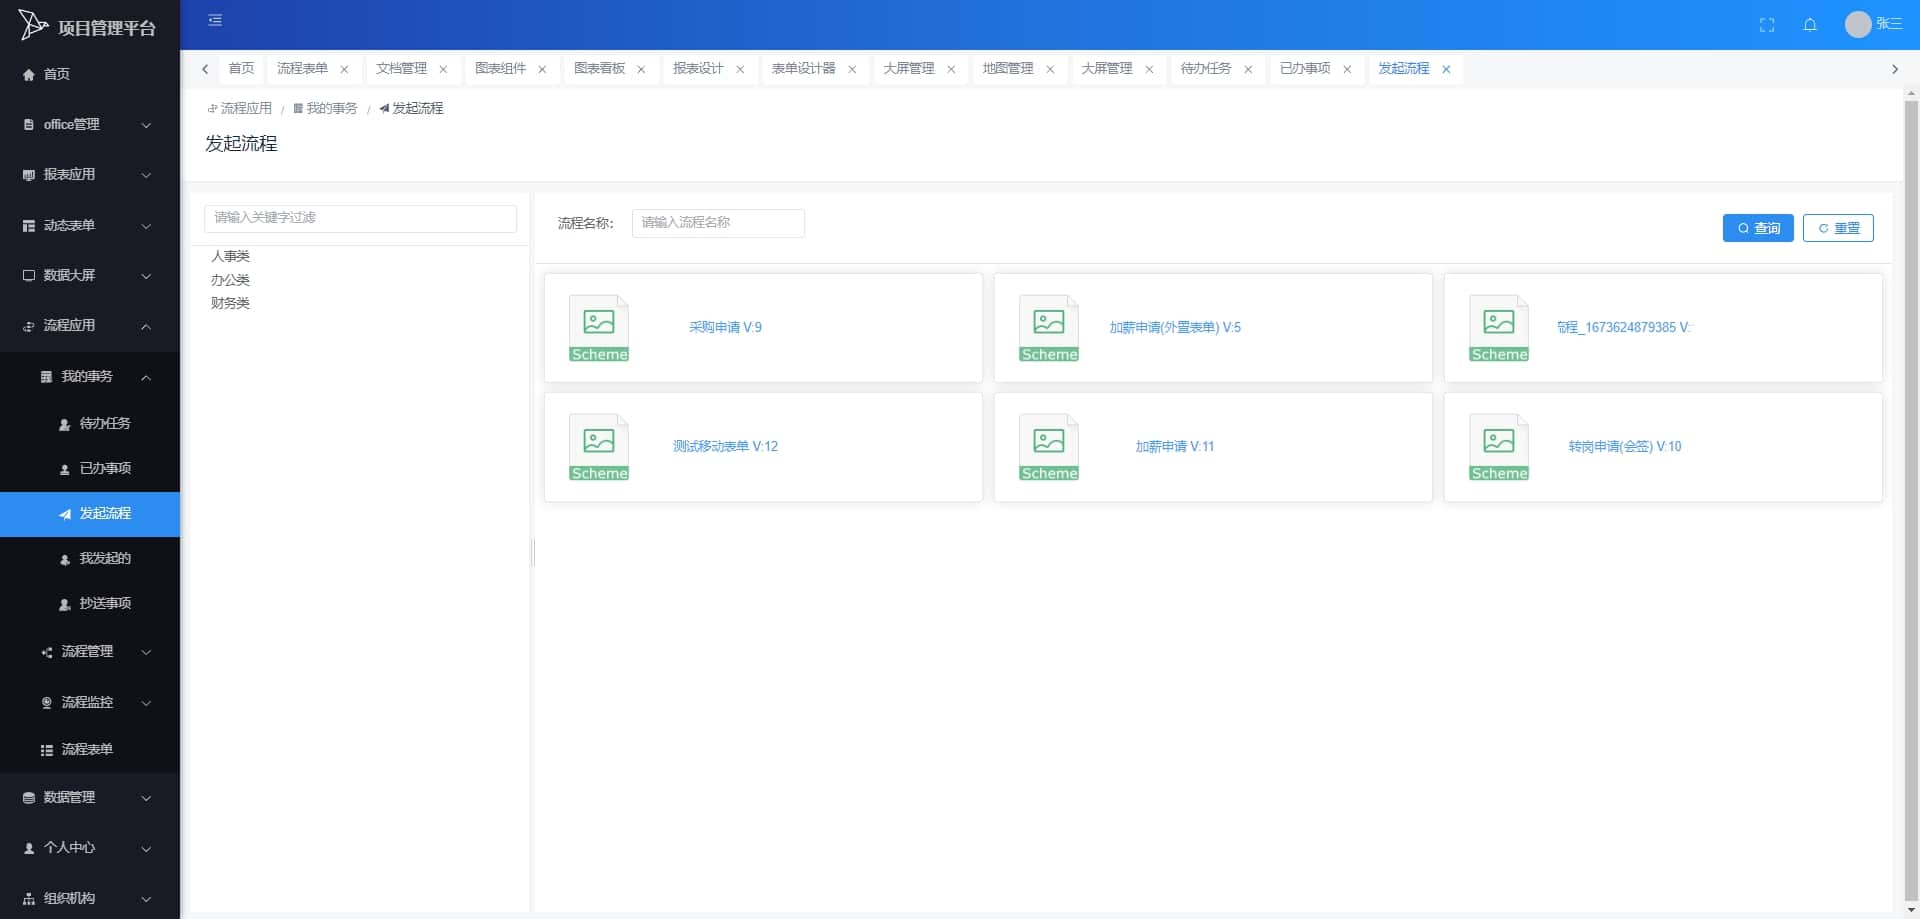
Task: Focus the 流程名称 input field
Action: pyautogui.click(x=718, y=223)
